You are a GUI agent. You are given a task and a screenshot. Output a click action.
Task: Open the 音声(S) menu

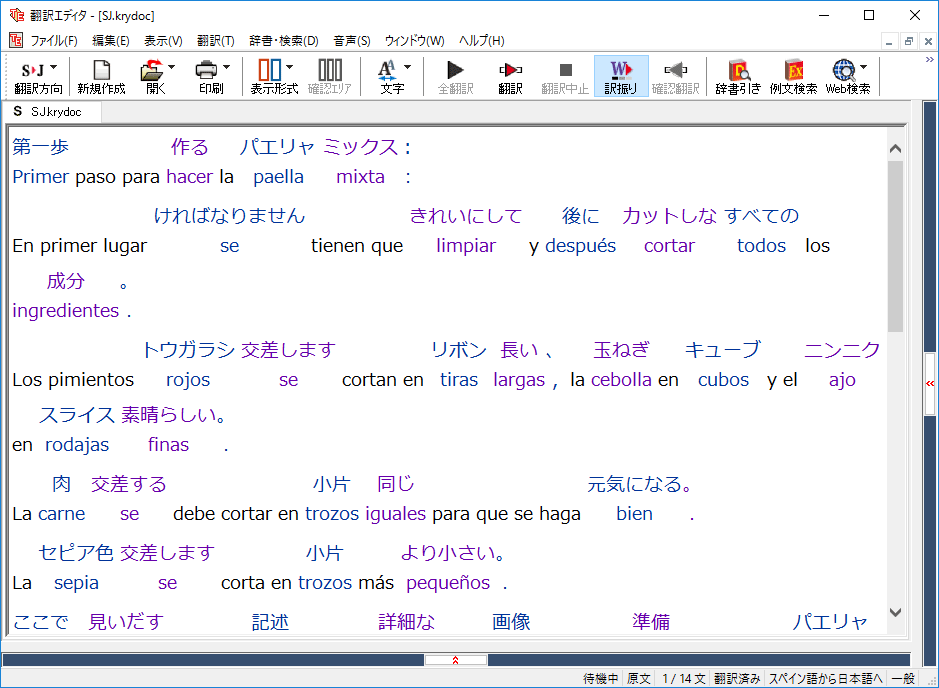(x=352, y=41)
